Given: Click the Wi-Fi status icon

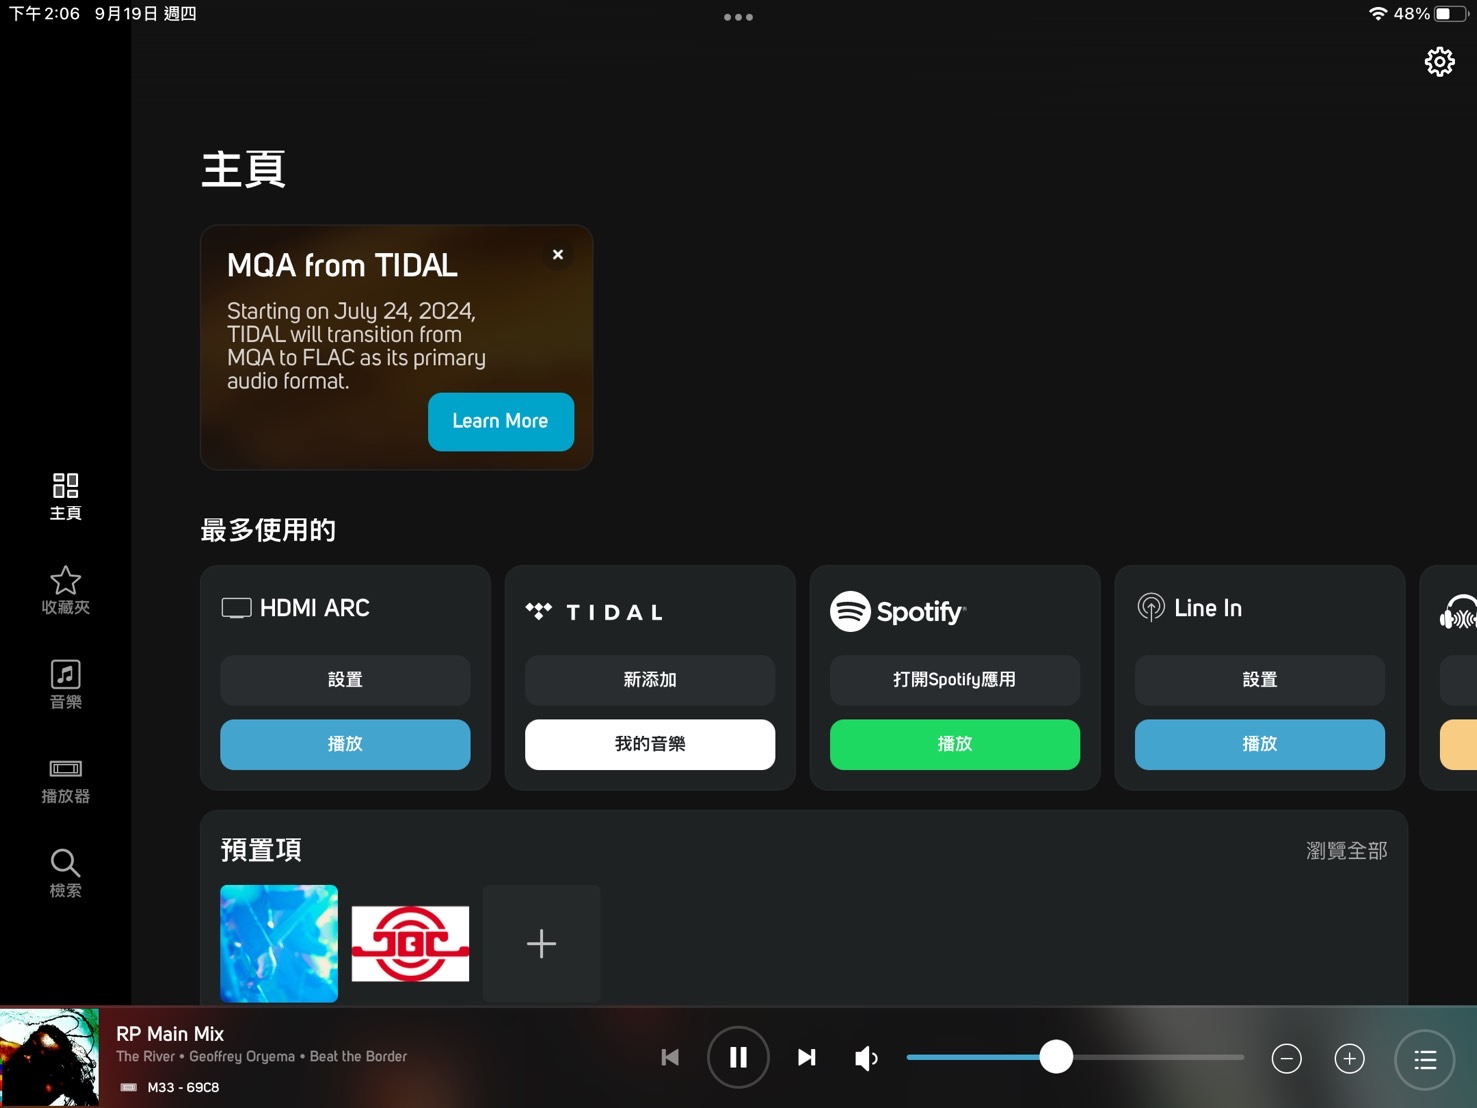Looking at the screenshot, I should [x=1378, y=14].
